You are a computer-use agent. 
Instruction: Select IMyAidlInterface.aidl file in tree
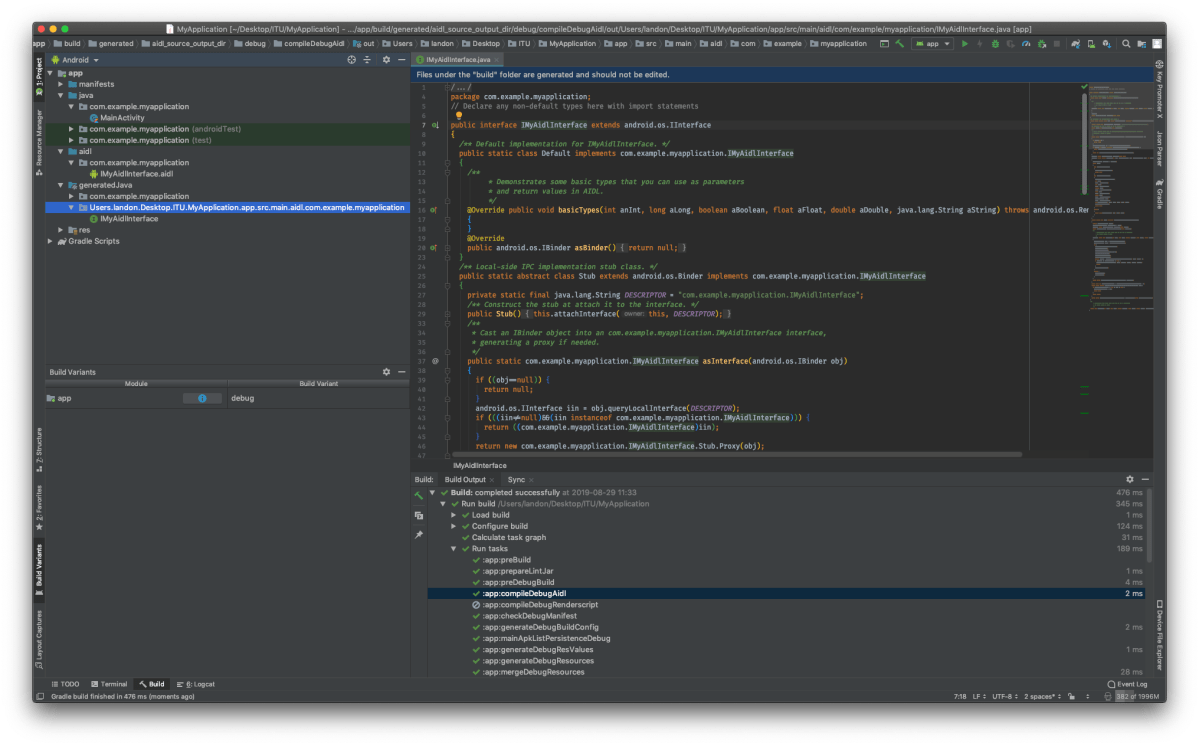pyautogui.click(x=136, y=174)
